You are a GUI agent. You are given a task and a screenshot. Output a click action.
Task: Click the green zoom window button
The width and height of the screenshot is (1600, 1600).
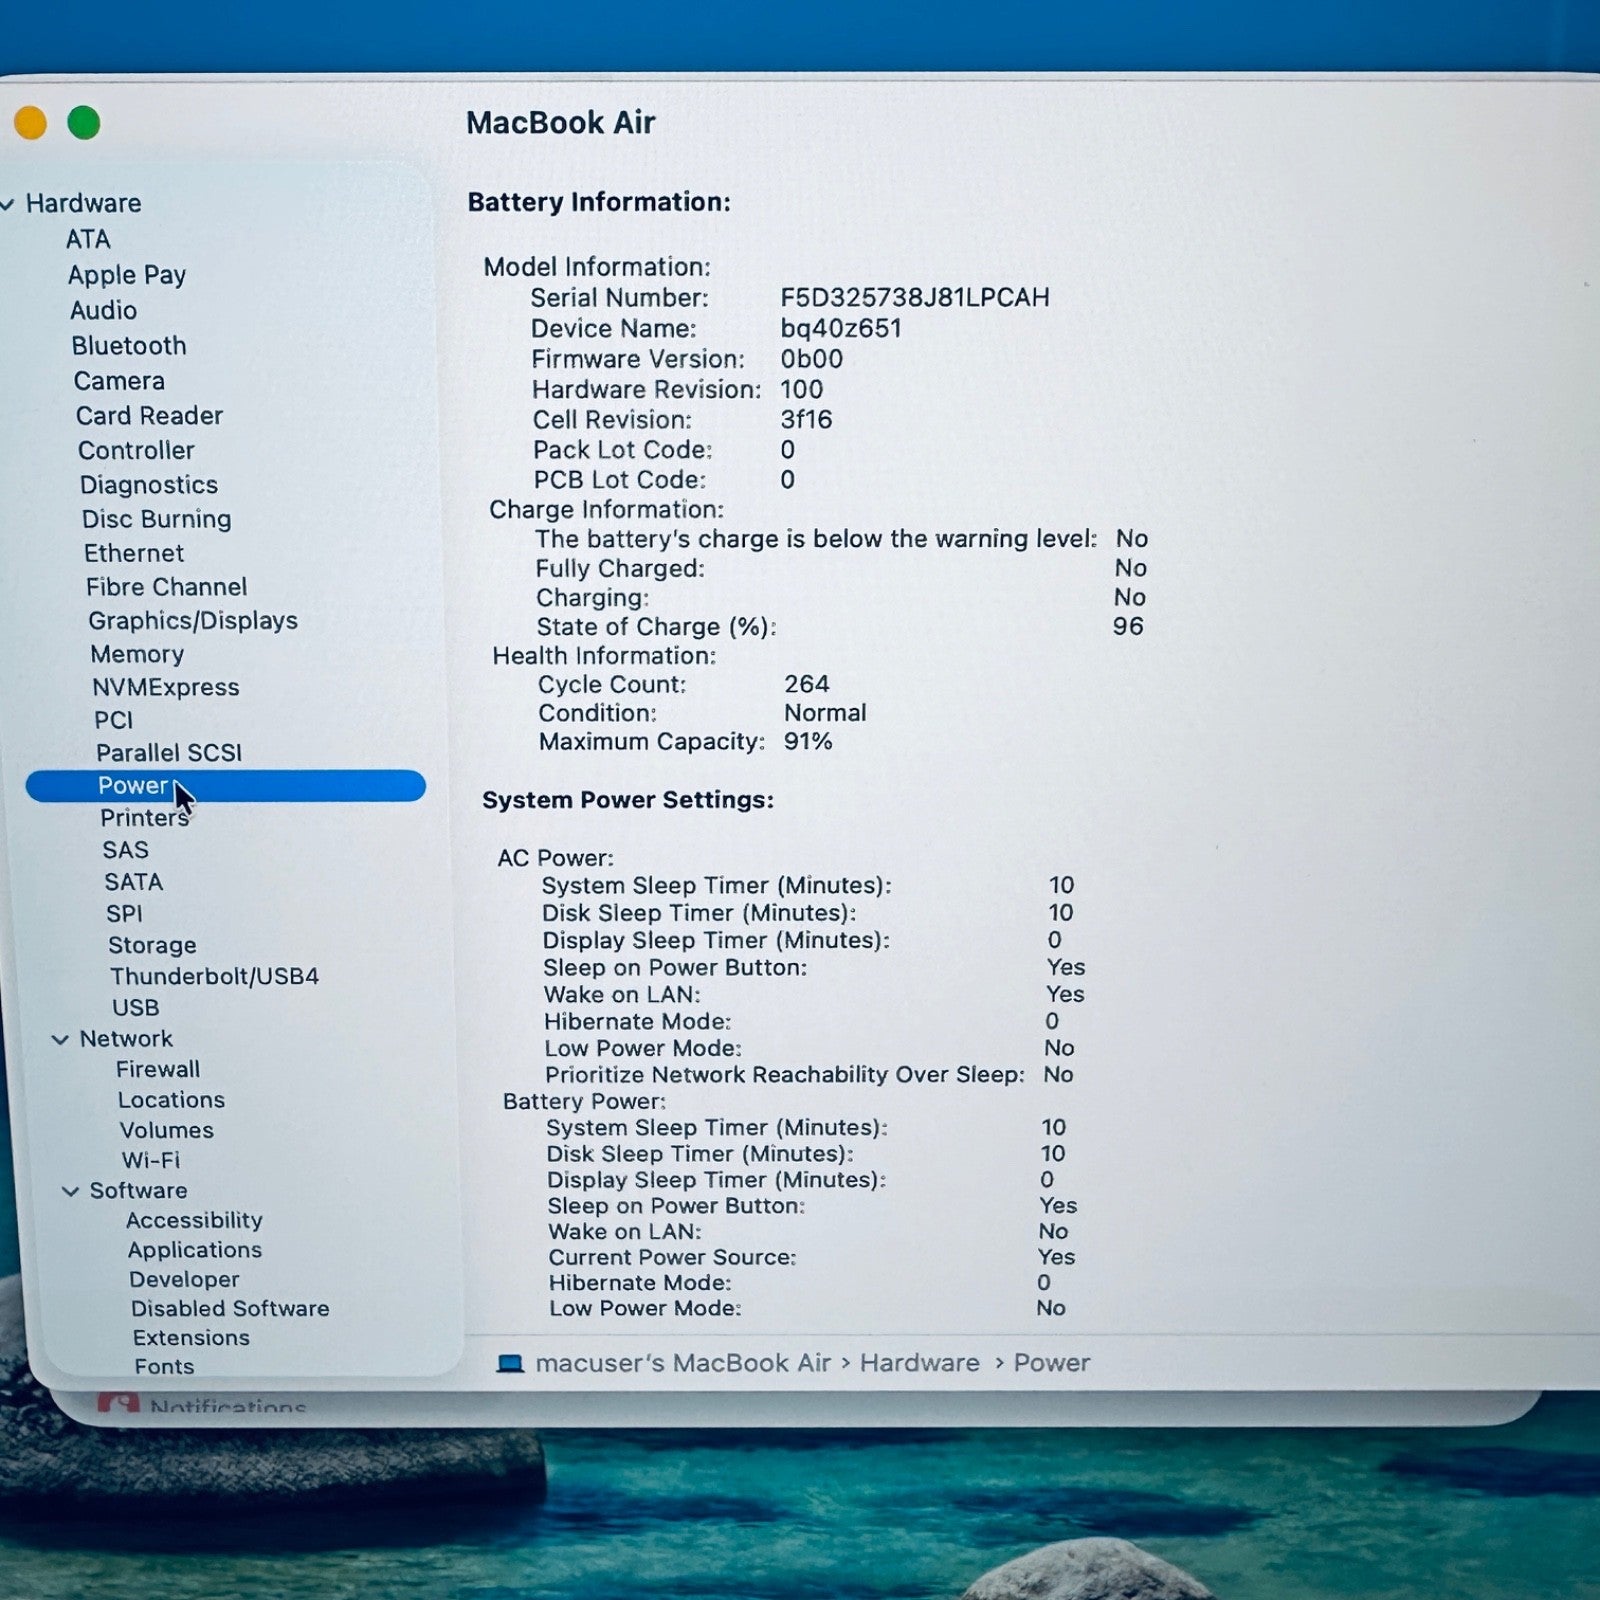click(84, 123)
